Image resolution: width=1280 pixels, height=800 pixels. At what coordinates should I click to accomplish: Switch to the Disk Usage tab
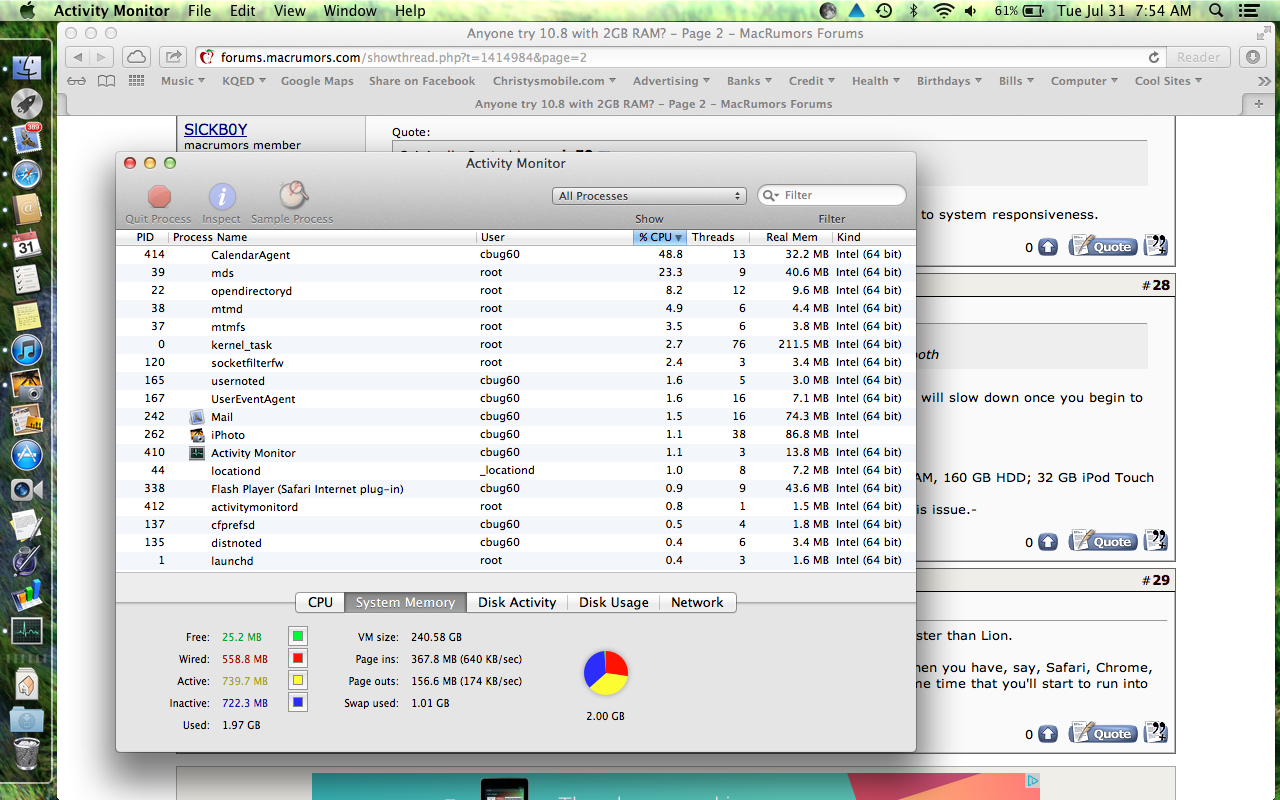[614, 602]
